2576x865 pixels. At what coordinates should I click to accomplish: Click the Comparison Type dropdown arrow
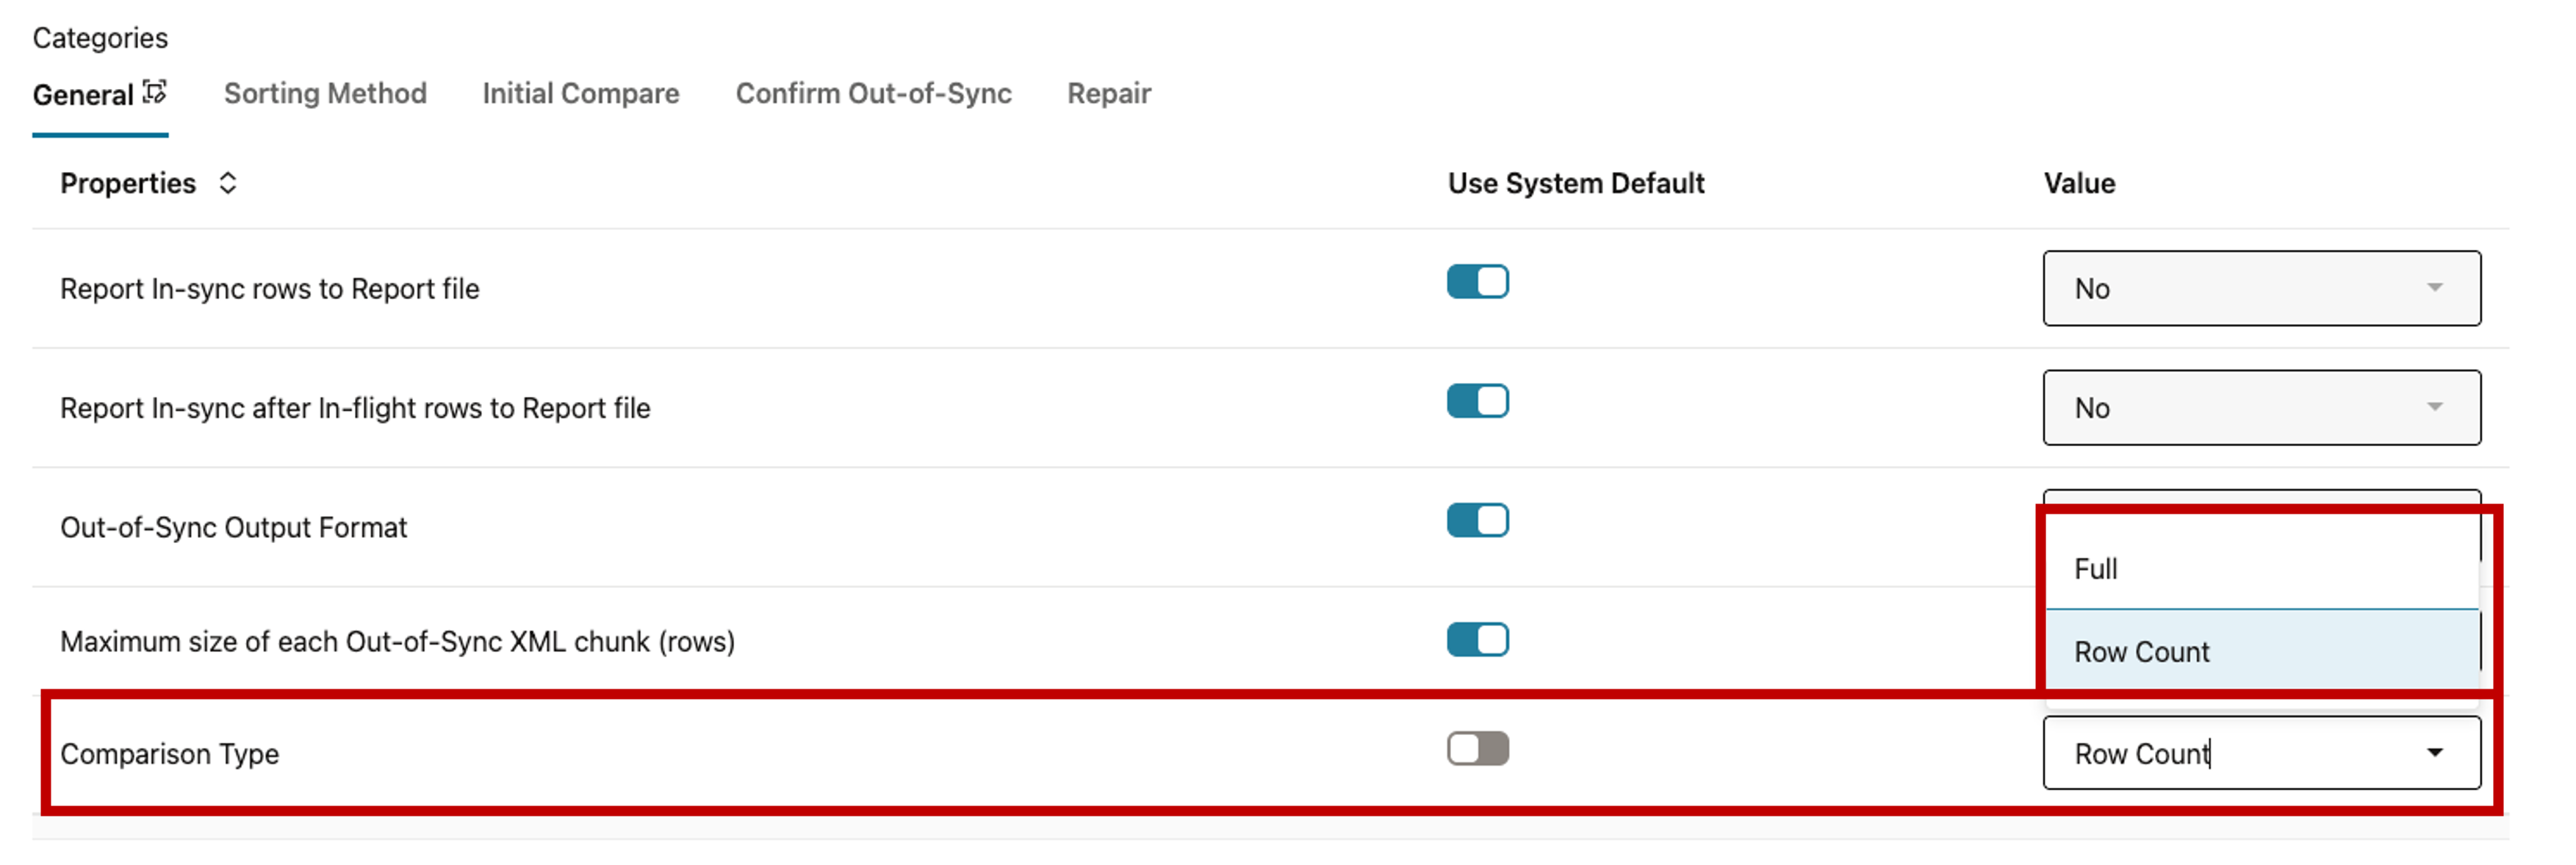click(2434, 753)
